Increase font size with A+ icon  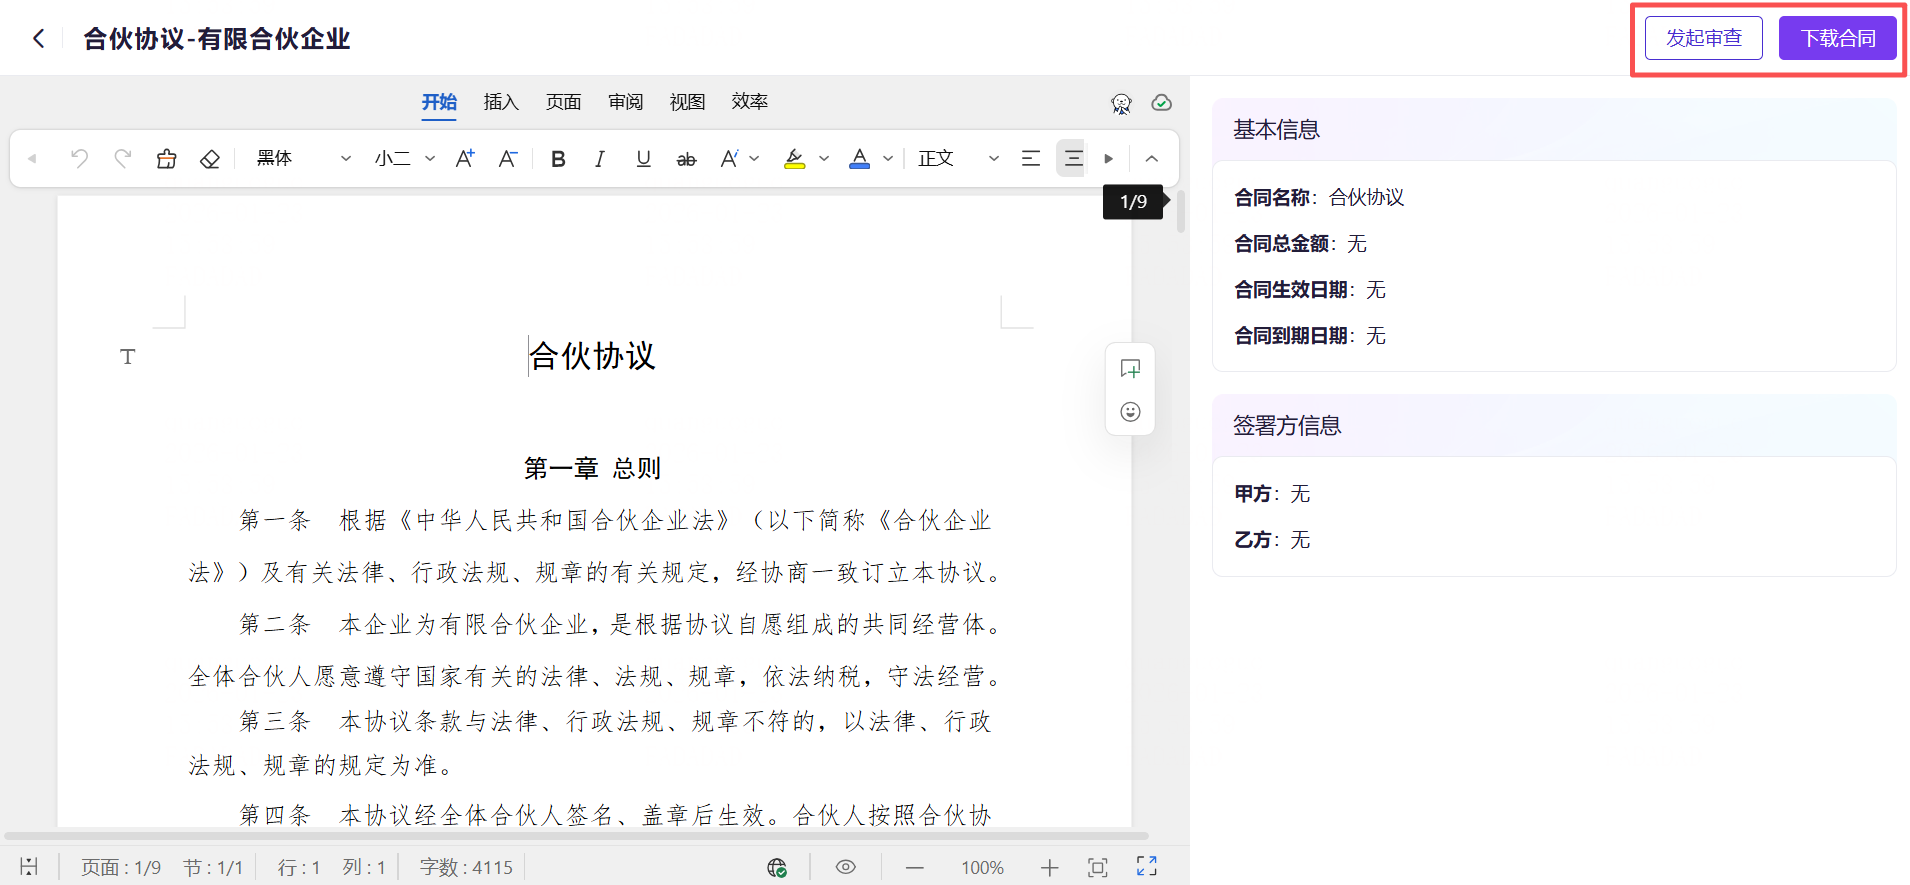pyautogui.click(x=465, y=159)
